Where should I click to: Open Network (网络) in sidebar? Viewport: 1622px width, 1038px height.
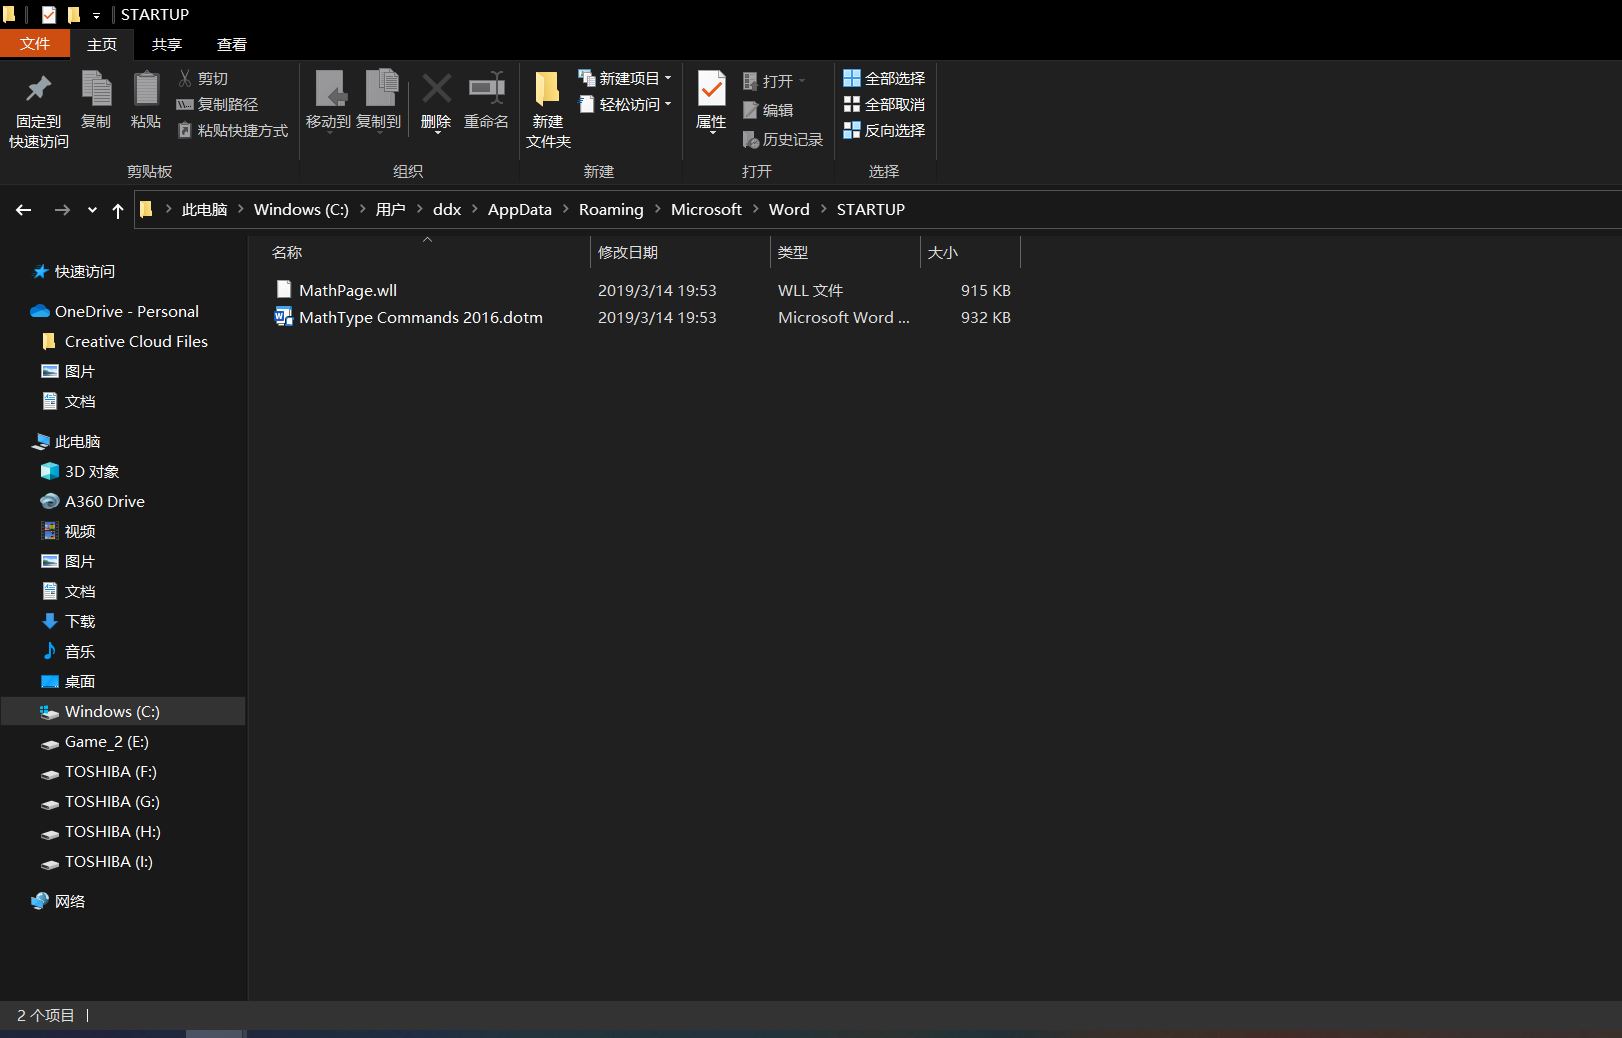coord(58,901)
